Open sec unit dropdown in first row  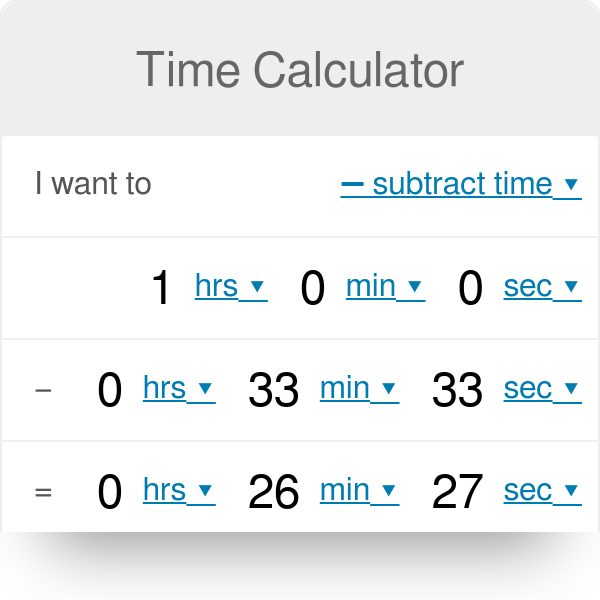click(542, 287)
